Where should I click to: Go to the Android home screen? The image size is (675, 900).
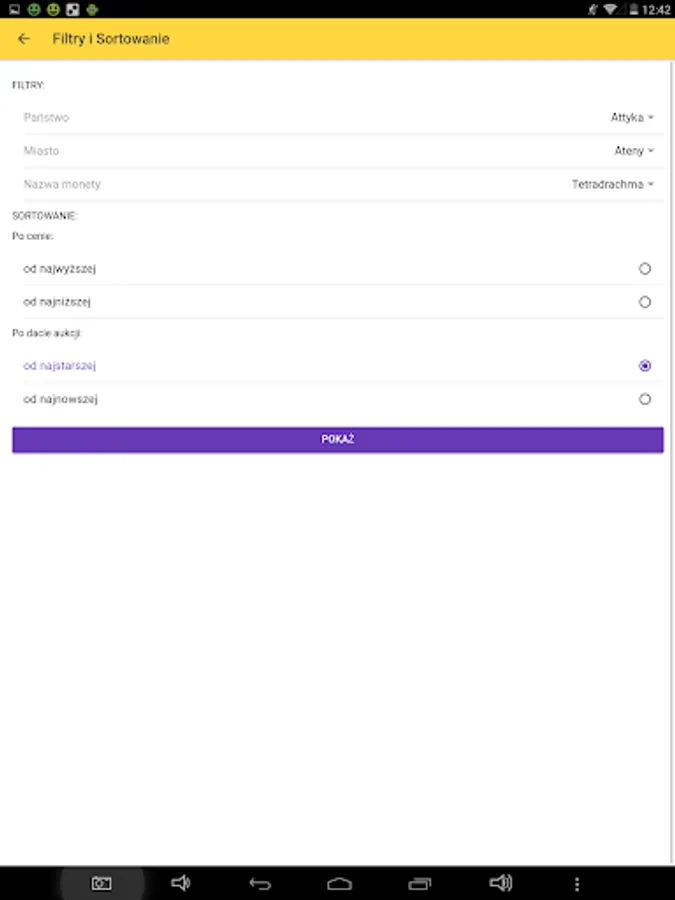(x=340, y=883)
